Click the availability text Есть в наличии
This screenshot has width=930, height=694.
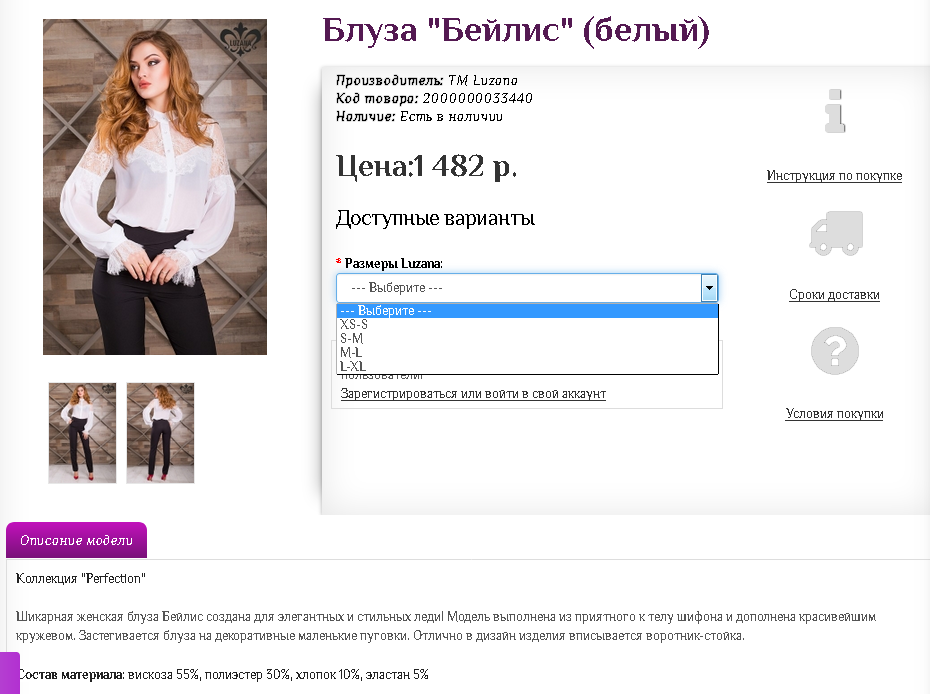click(x=451, y=117)
